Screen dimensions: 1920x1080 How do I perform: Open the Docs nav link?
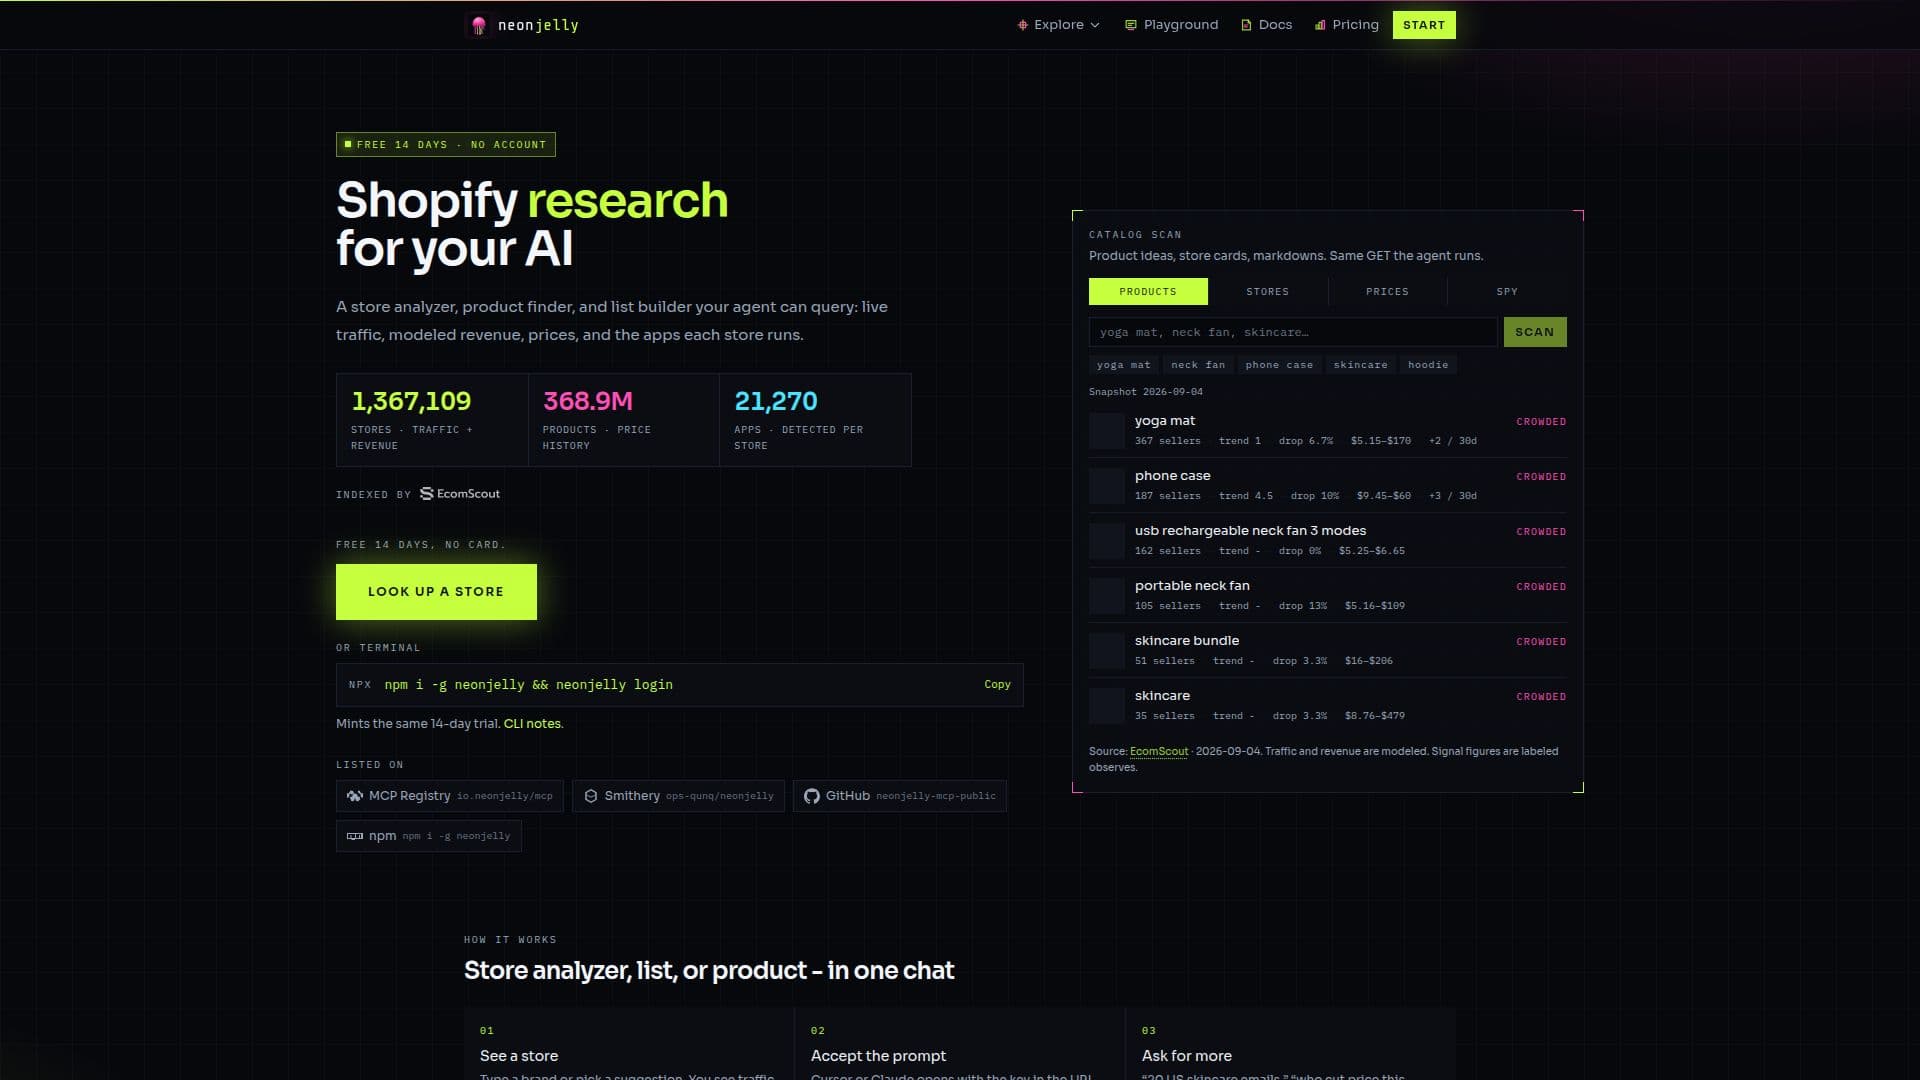tap(1266, 25)
